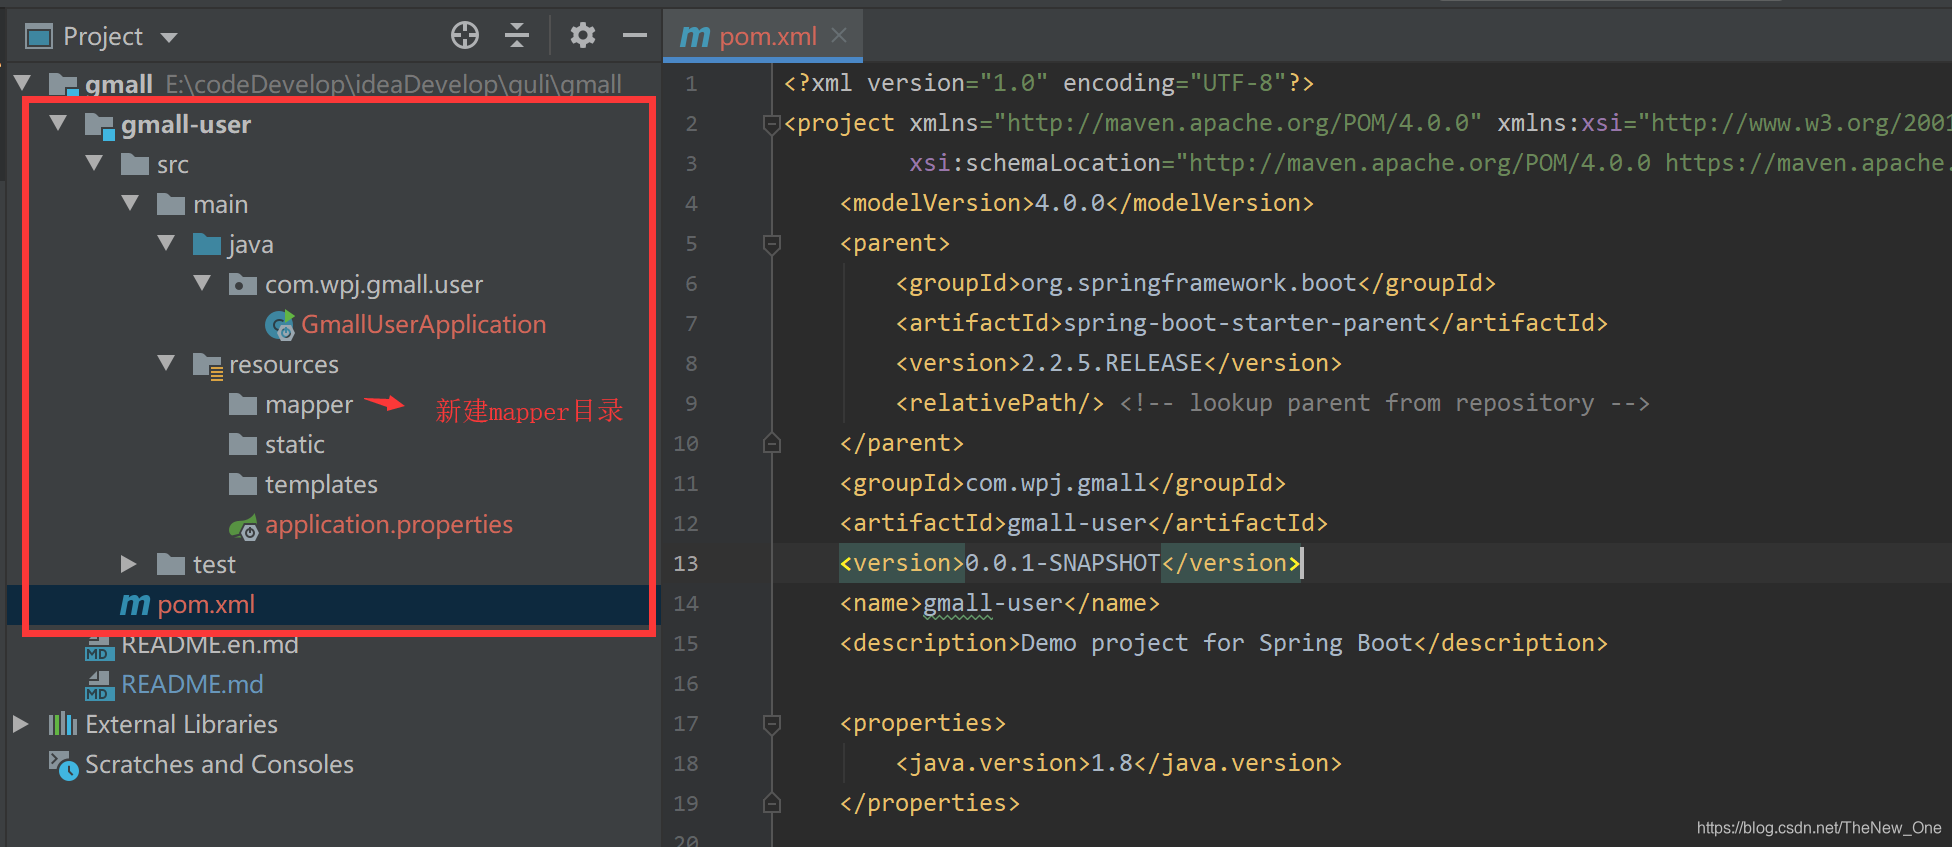
Task: Click the Demo project for Spring Boot description
Action: [1216, 644]
